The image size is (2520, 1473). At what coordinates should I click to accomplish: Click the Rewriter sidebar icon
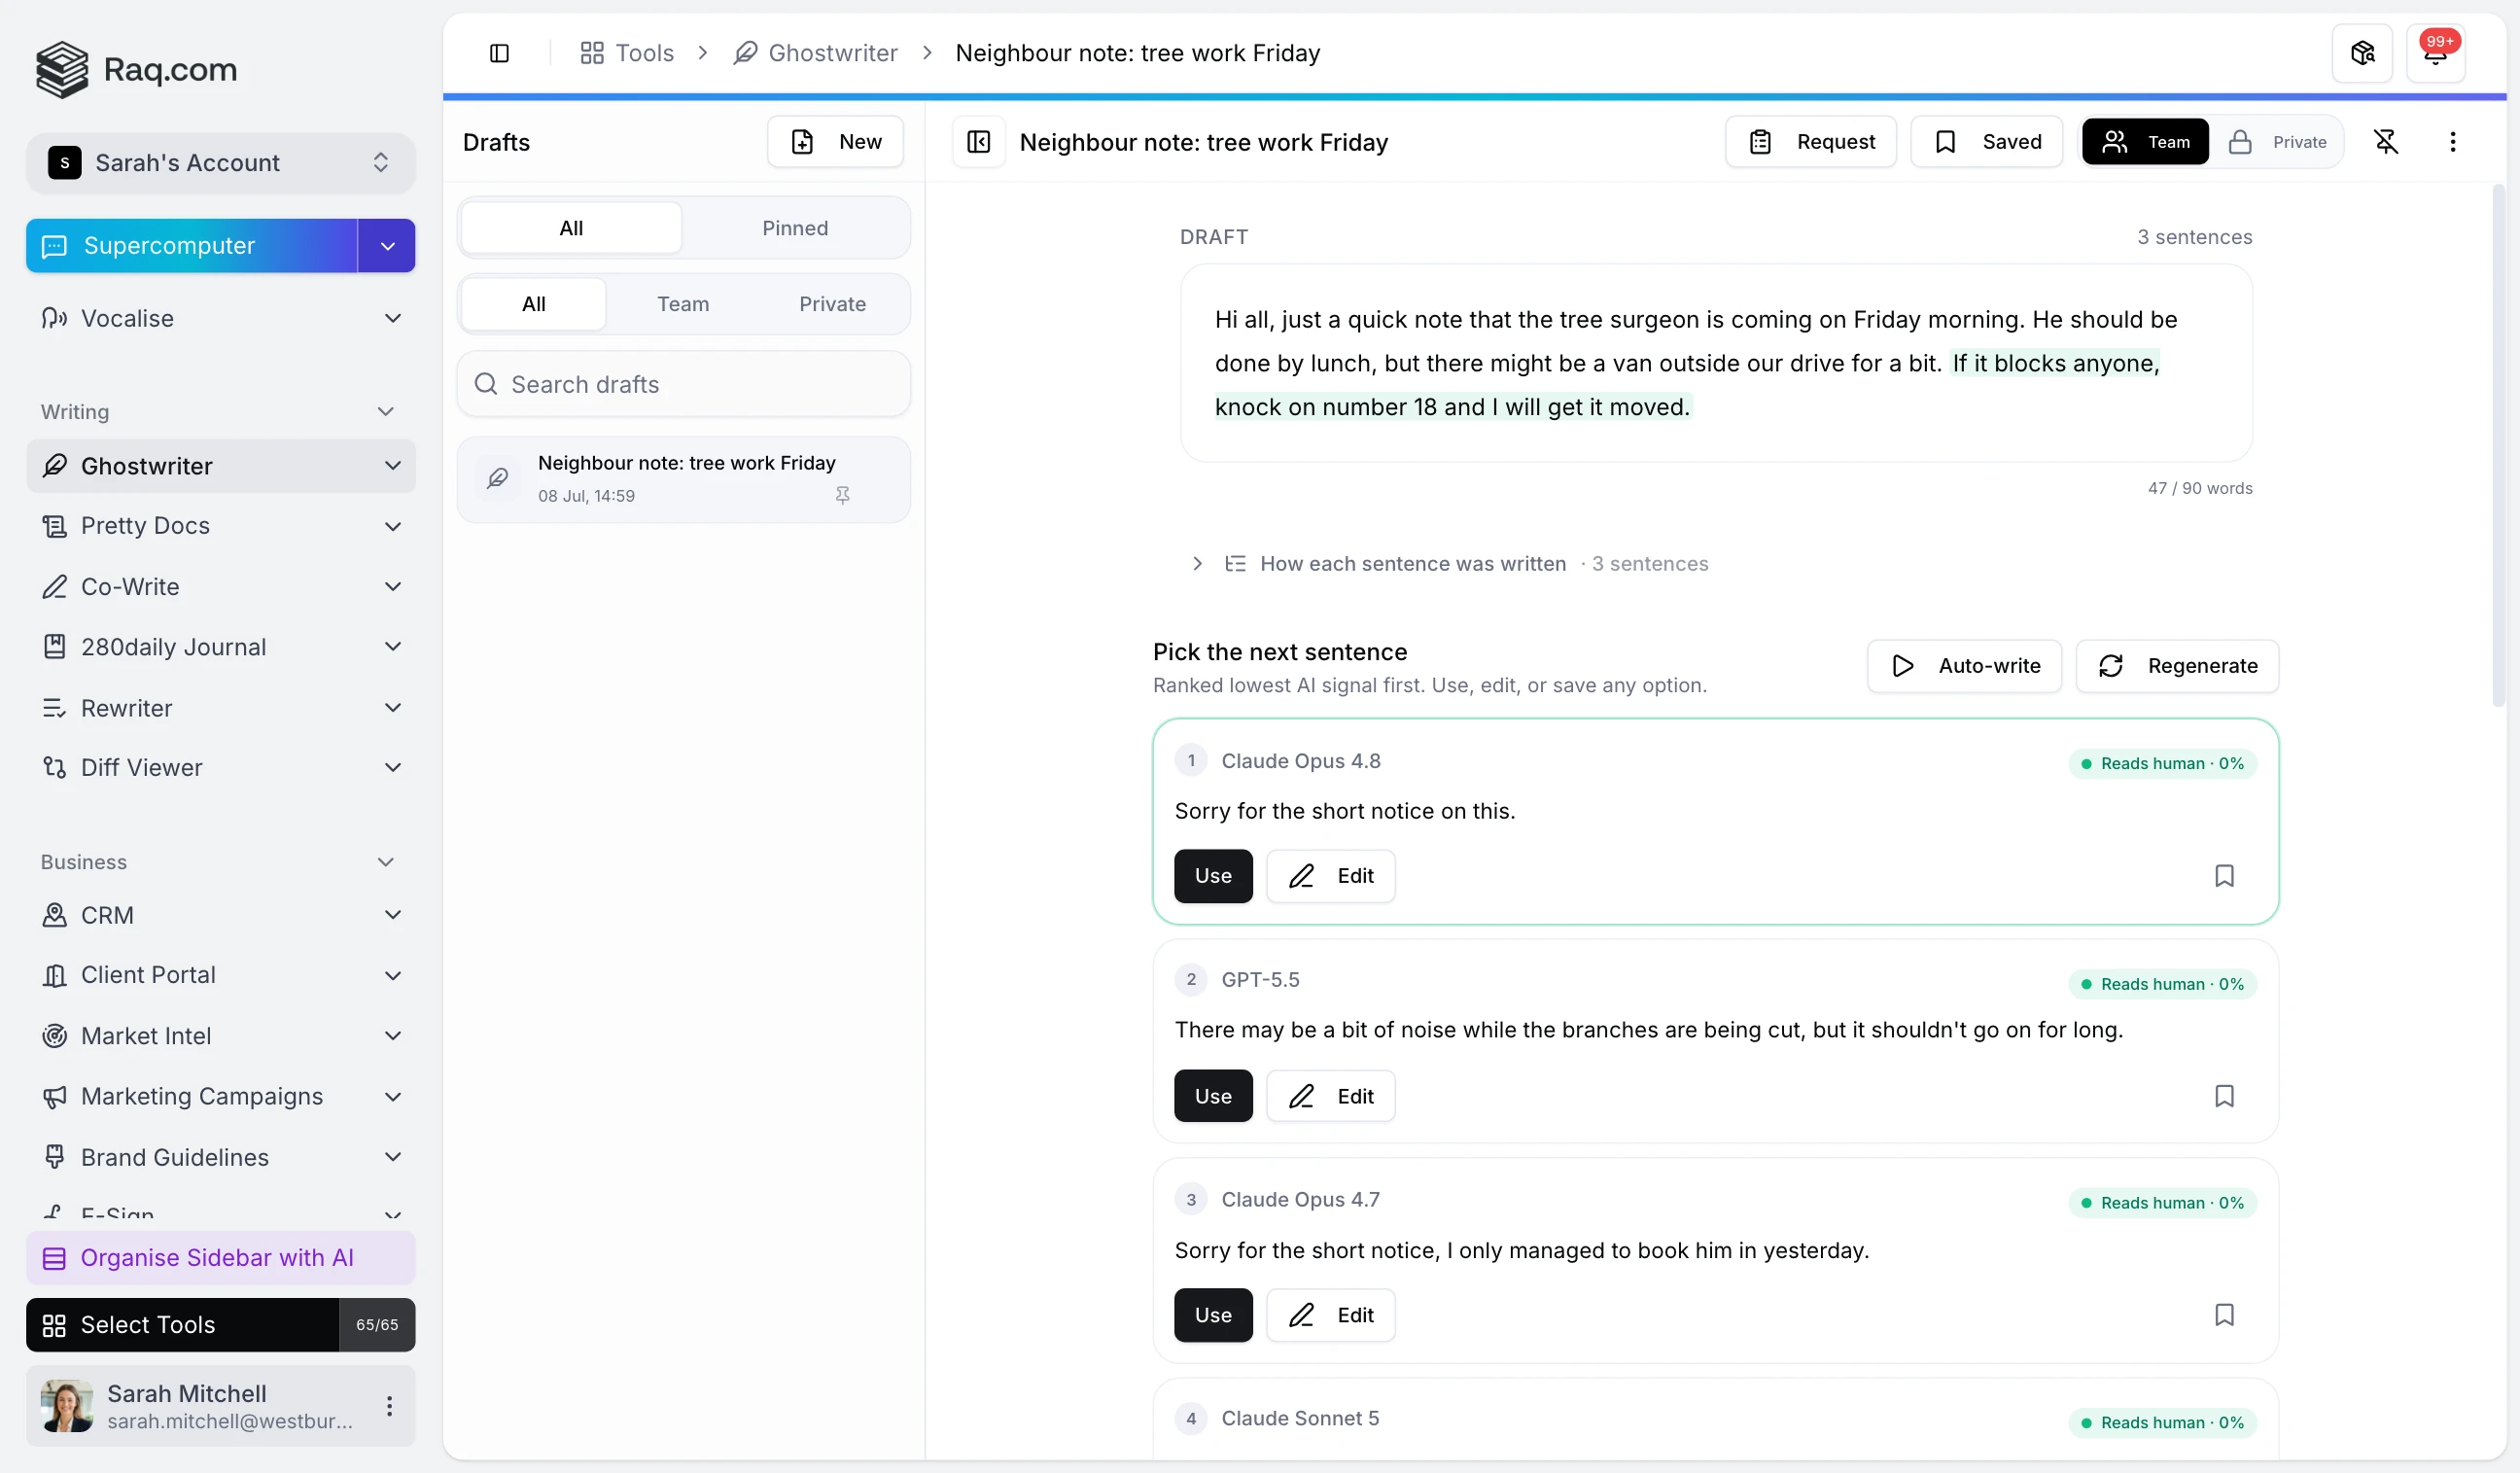[55, 708]
